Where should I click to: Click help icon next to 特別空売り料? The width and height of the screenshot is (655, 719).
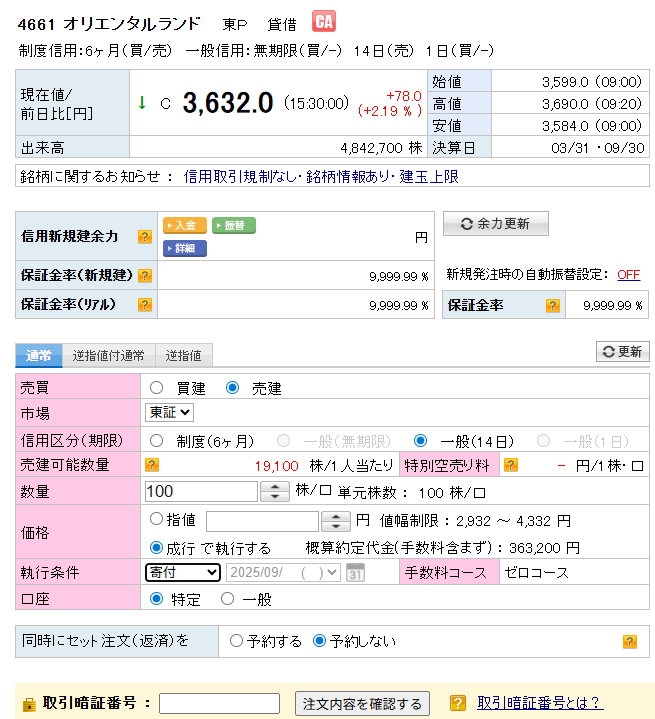pos(510,465)
